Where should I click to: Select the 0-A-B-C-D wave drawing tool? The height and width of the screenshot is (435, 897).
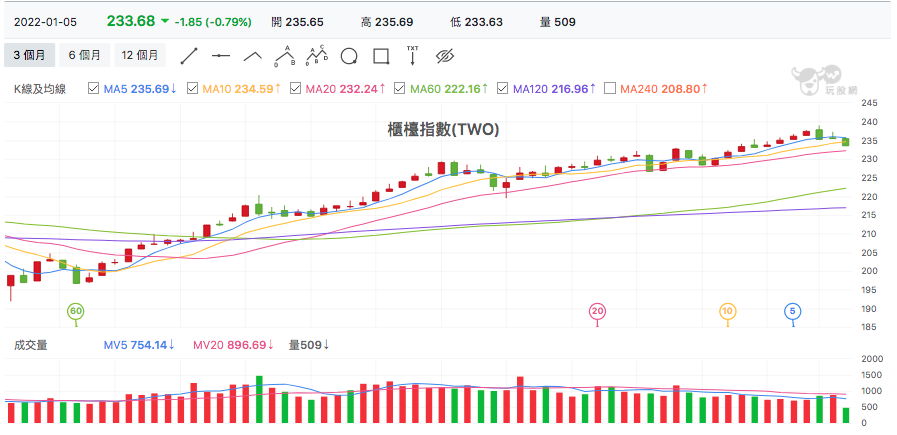316,56
